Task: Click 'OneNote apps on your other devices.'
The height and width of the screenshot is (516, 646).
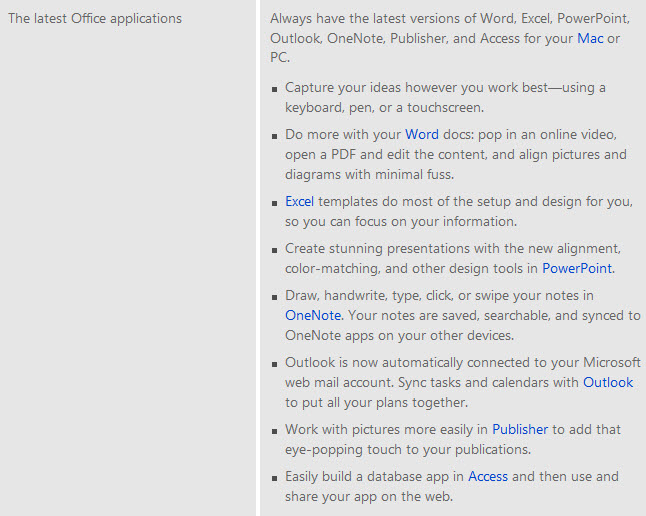Action: (x=399, y=335)
